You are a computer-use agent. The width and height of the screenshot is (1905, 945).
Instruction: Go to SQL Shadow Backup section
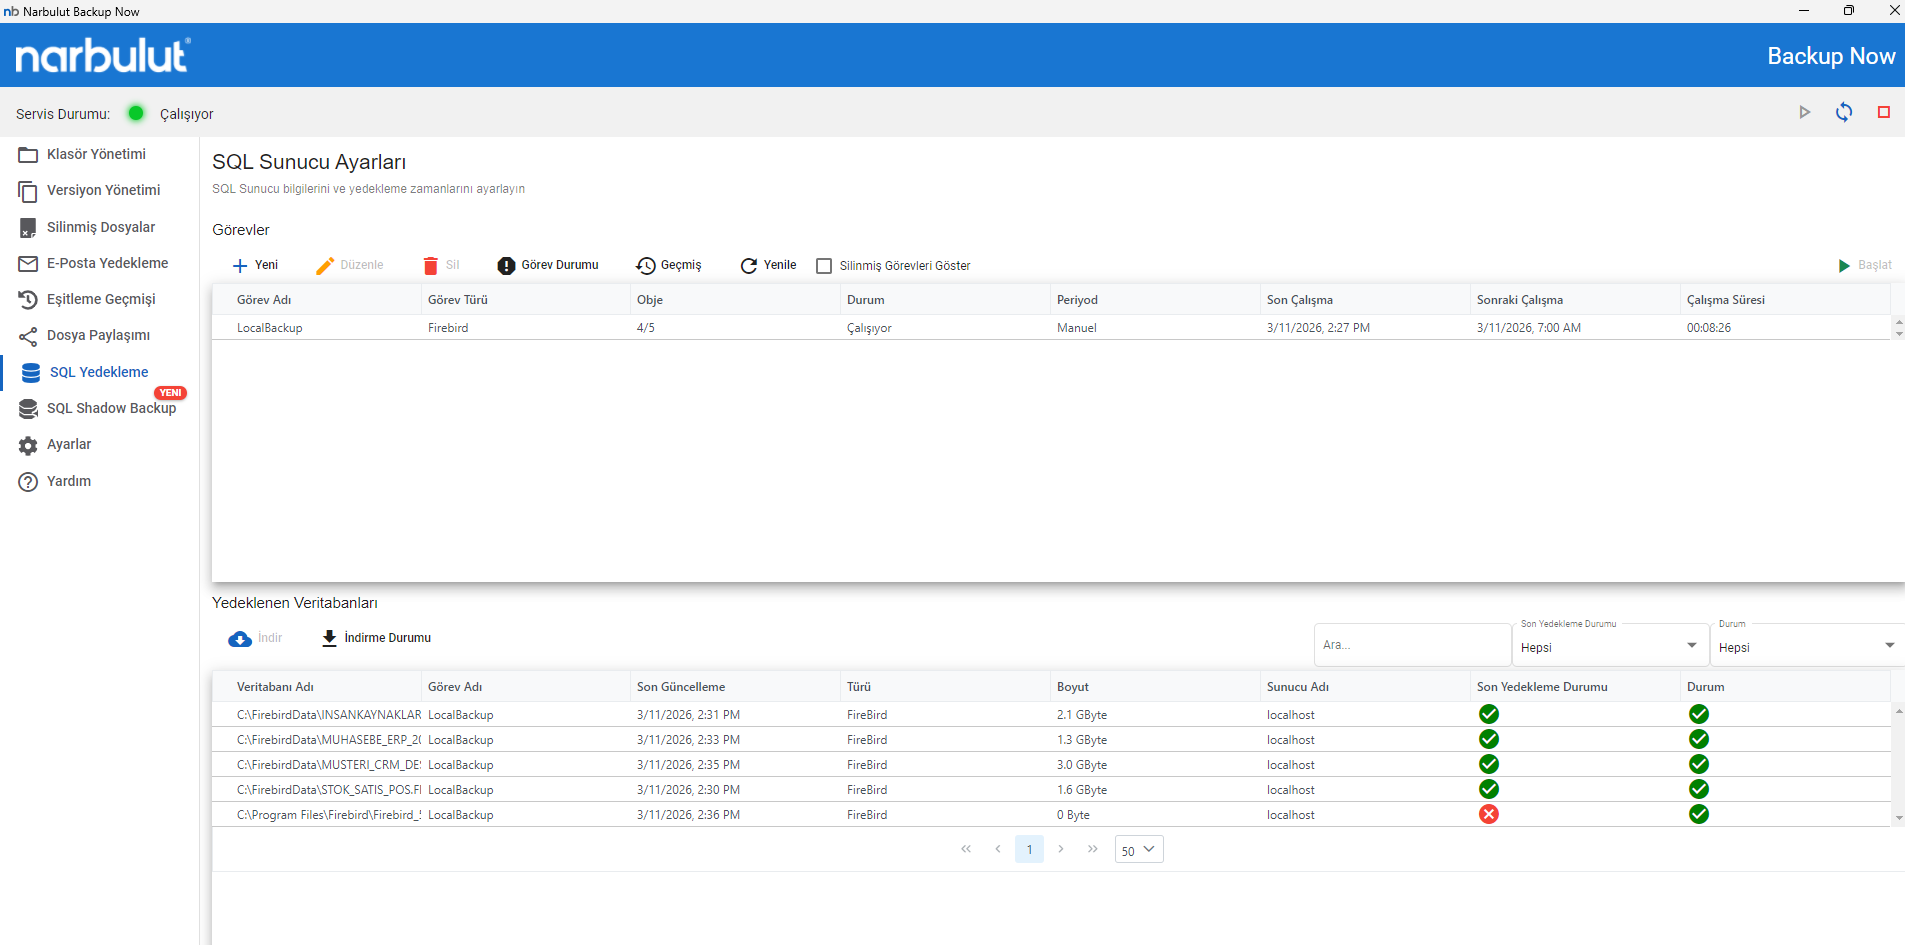tap(111, 408)
